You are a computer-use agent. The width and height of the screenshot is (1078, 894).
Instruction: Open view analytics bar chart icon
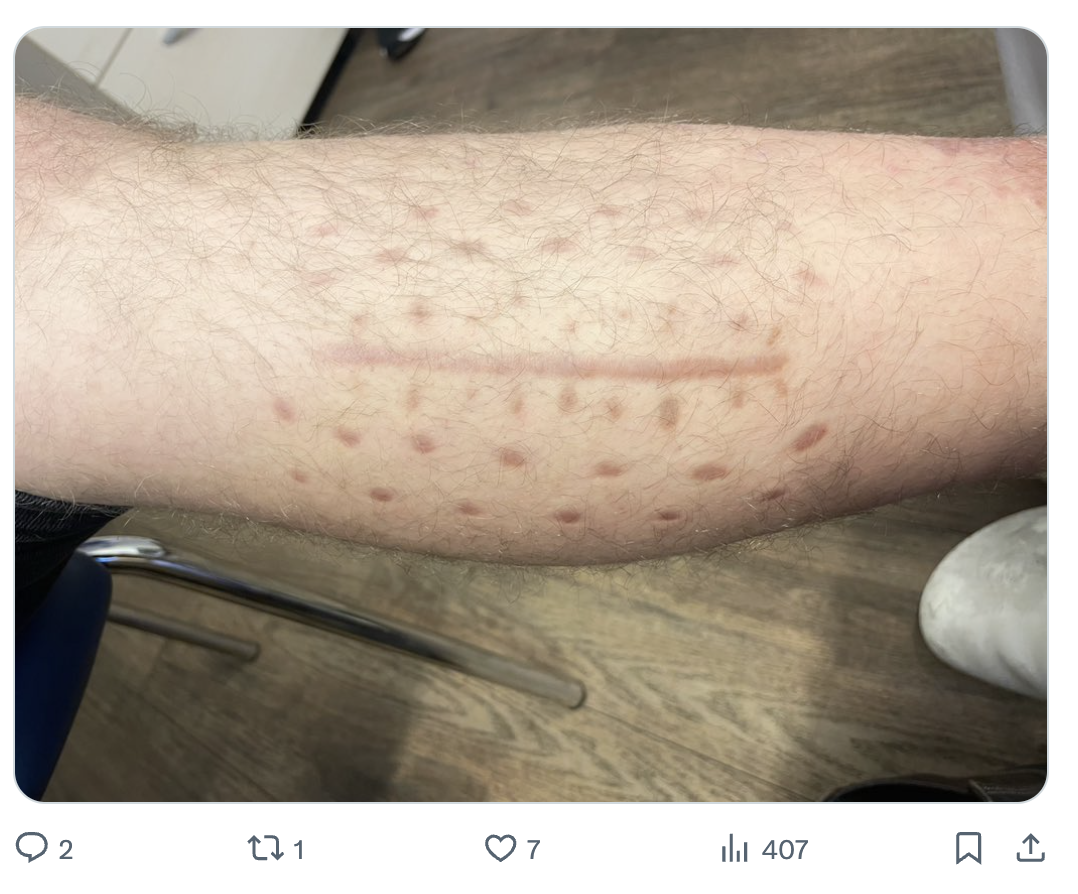(734, 848)
